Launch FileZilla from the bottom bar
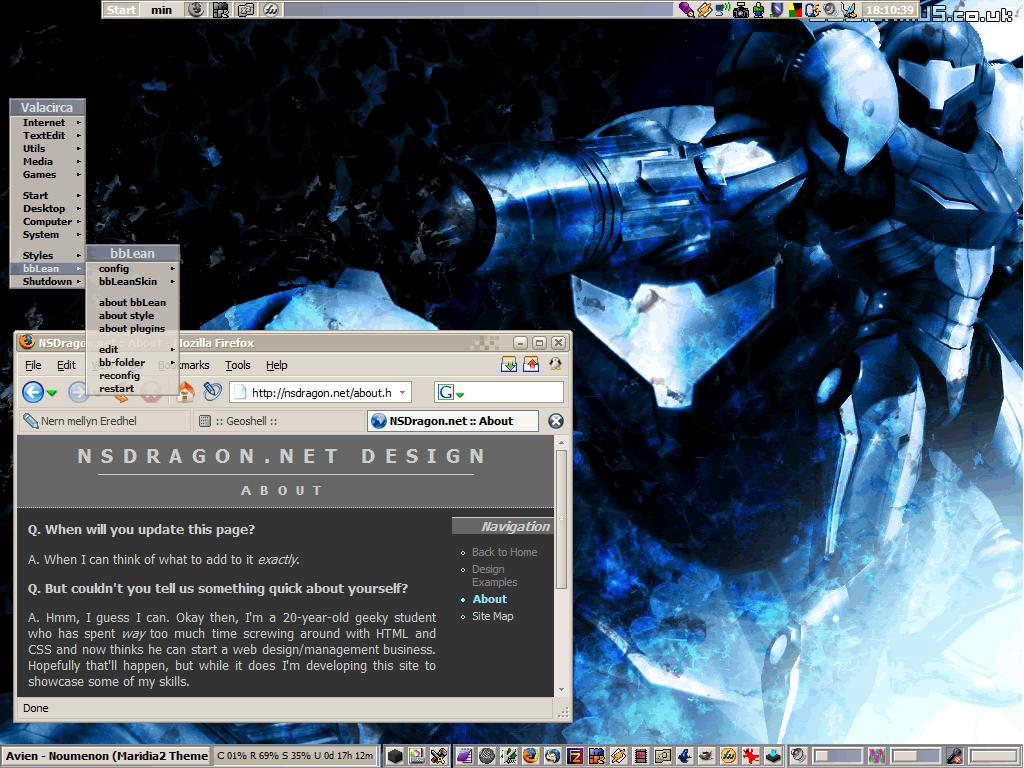 [575, 756]
